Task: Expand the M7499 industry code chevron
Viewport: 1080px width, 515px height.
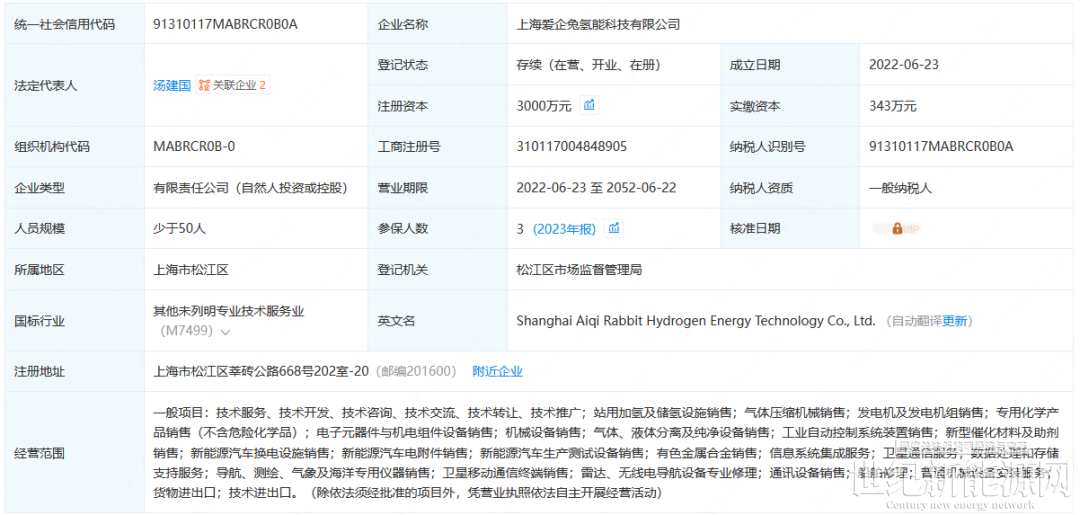Action: click(226, 332)
